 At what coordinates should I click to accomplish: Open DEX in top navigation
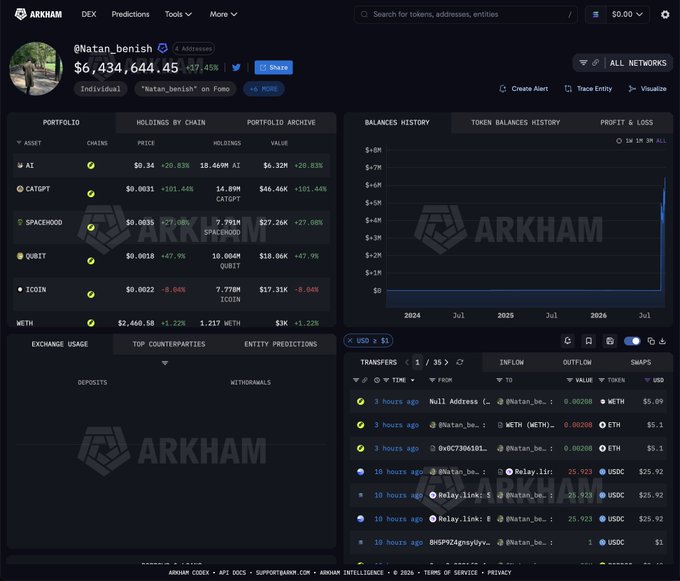pos(89,14)
